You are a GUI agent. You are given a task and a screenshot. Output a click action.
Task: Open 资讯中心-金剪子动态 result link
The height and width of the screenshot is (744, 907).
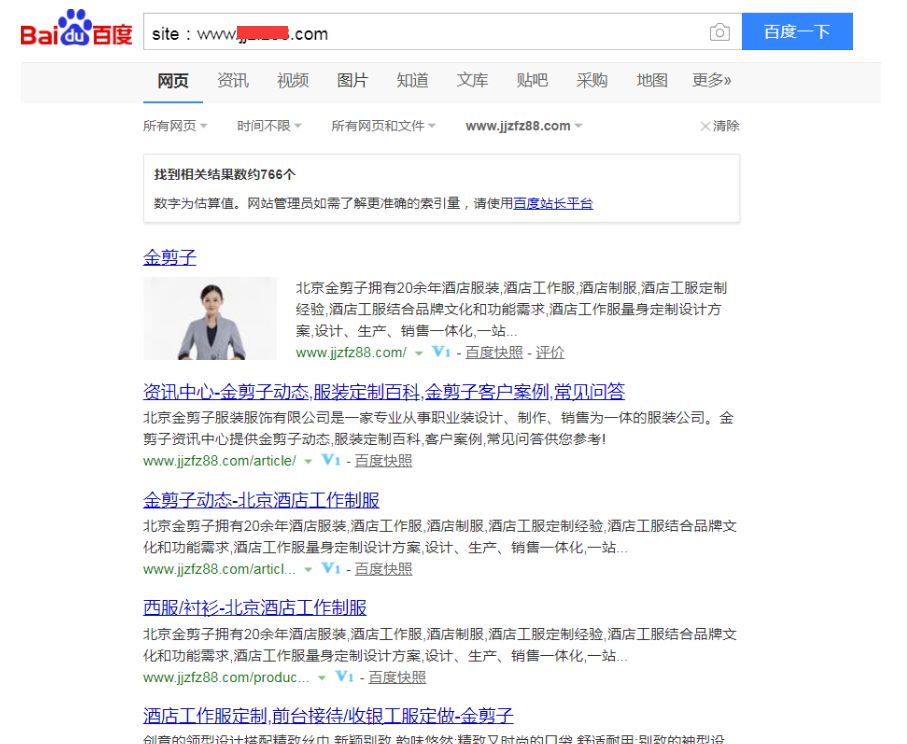click(384, 392)
